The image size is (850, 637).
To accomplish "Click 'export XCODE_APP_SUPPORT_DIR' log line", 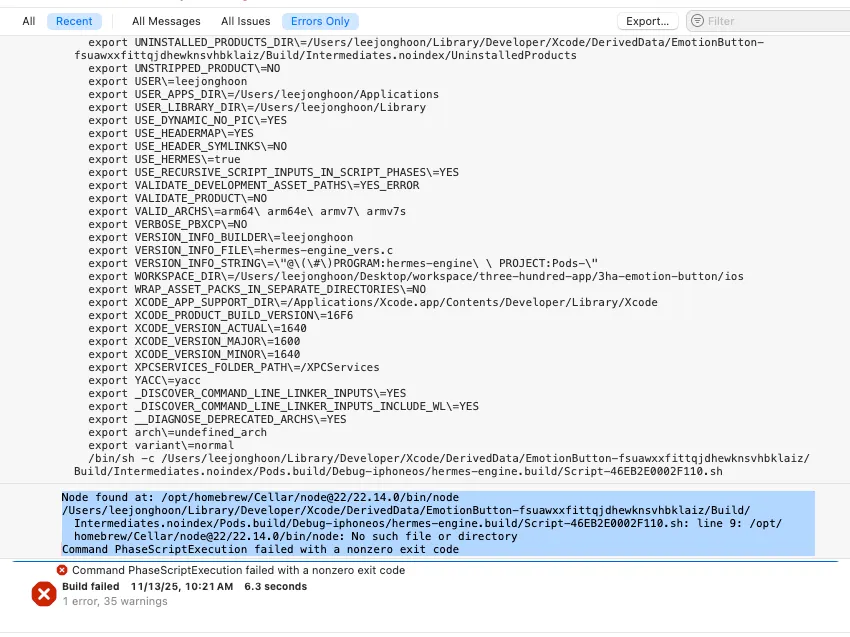I will 373,303.
